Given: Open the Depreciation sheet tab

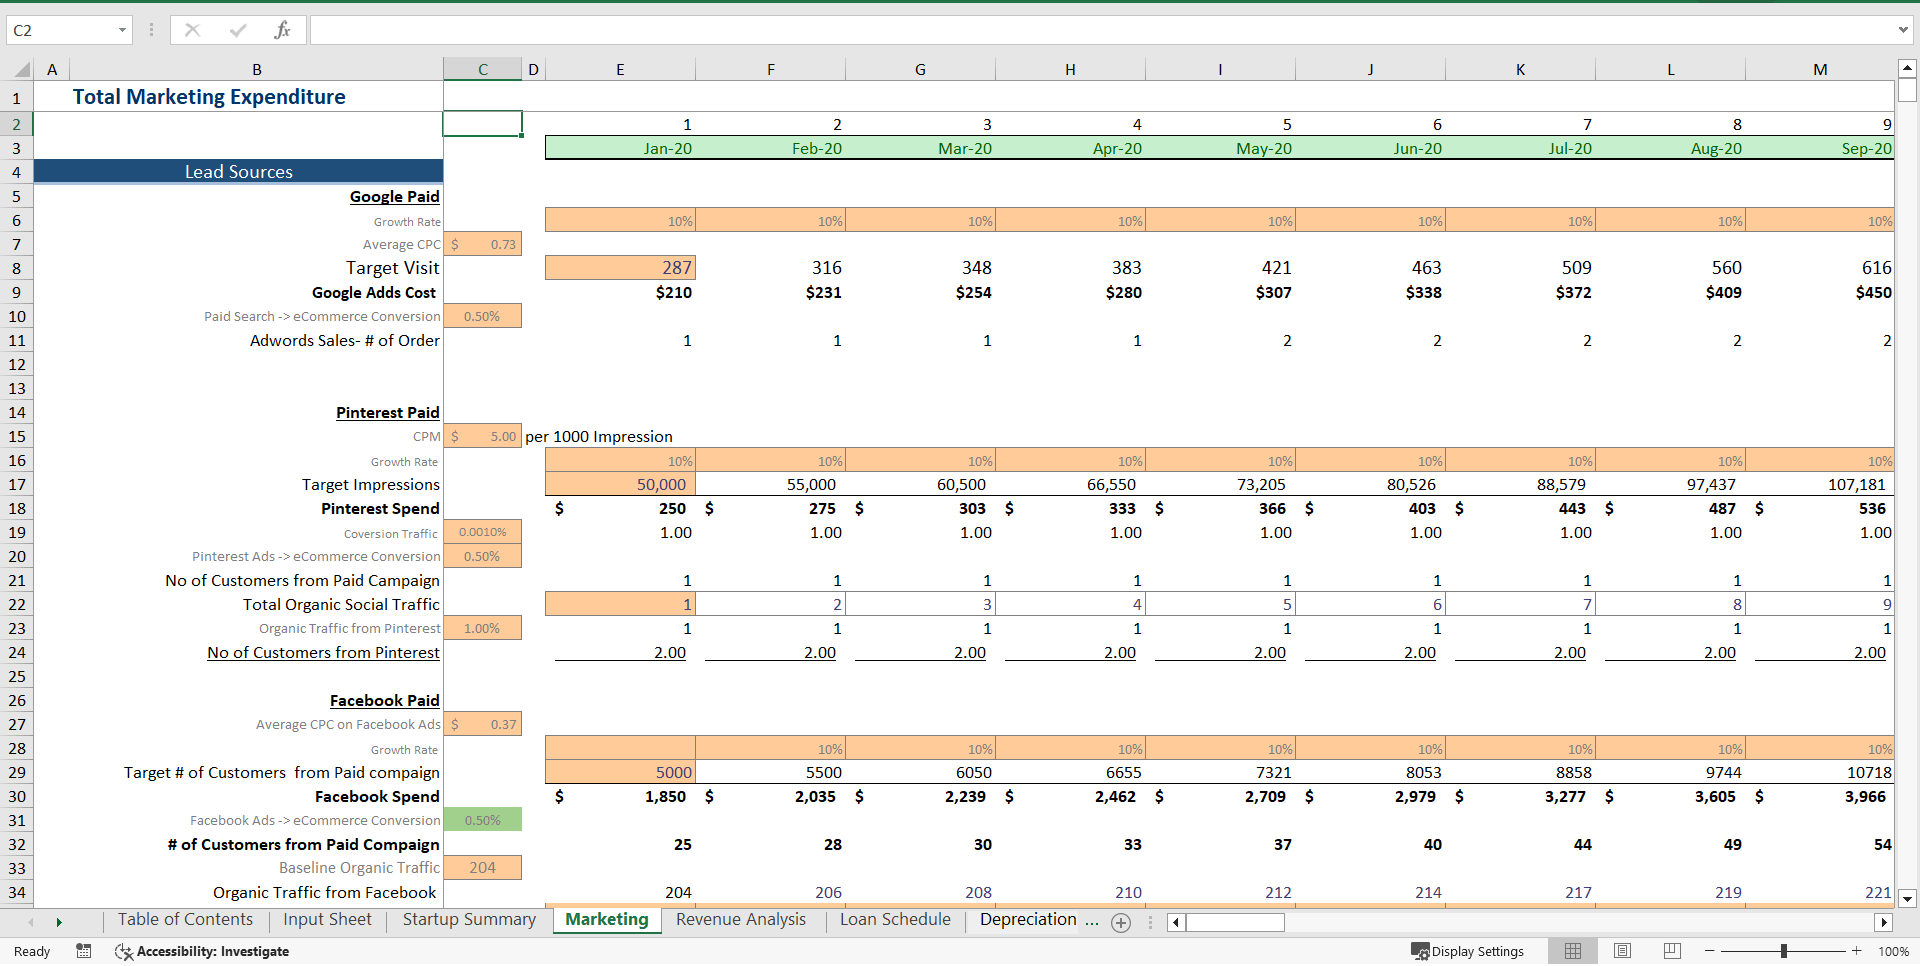Looking at the screenshot, I should tap(1028, 920).
